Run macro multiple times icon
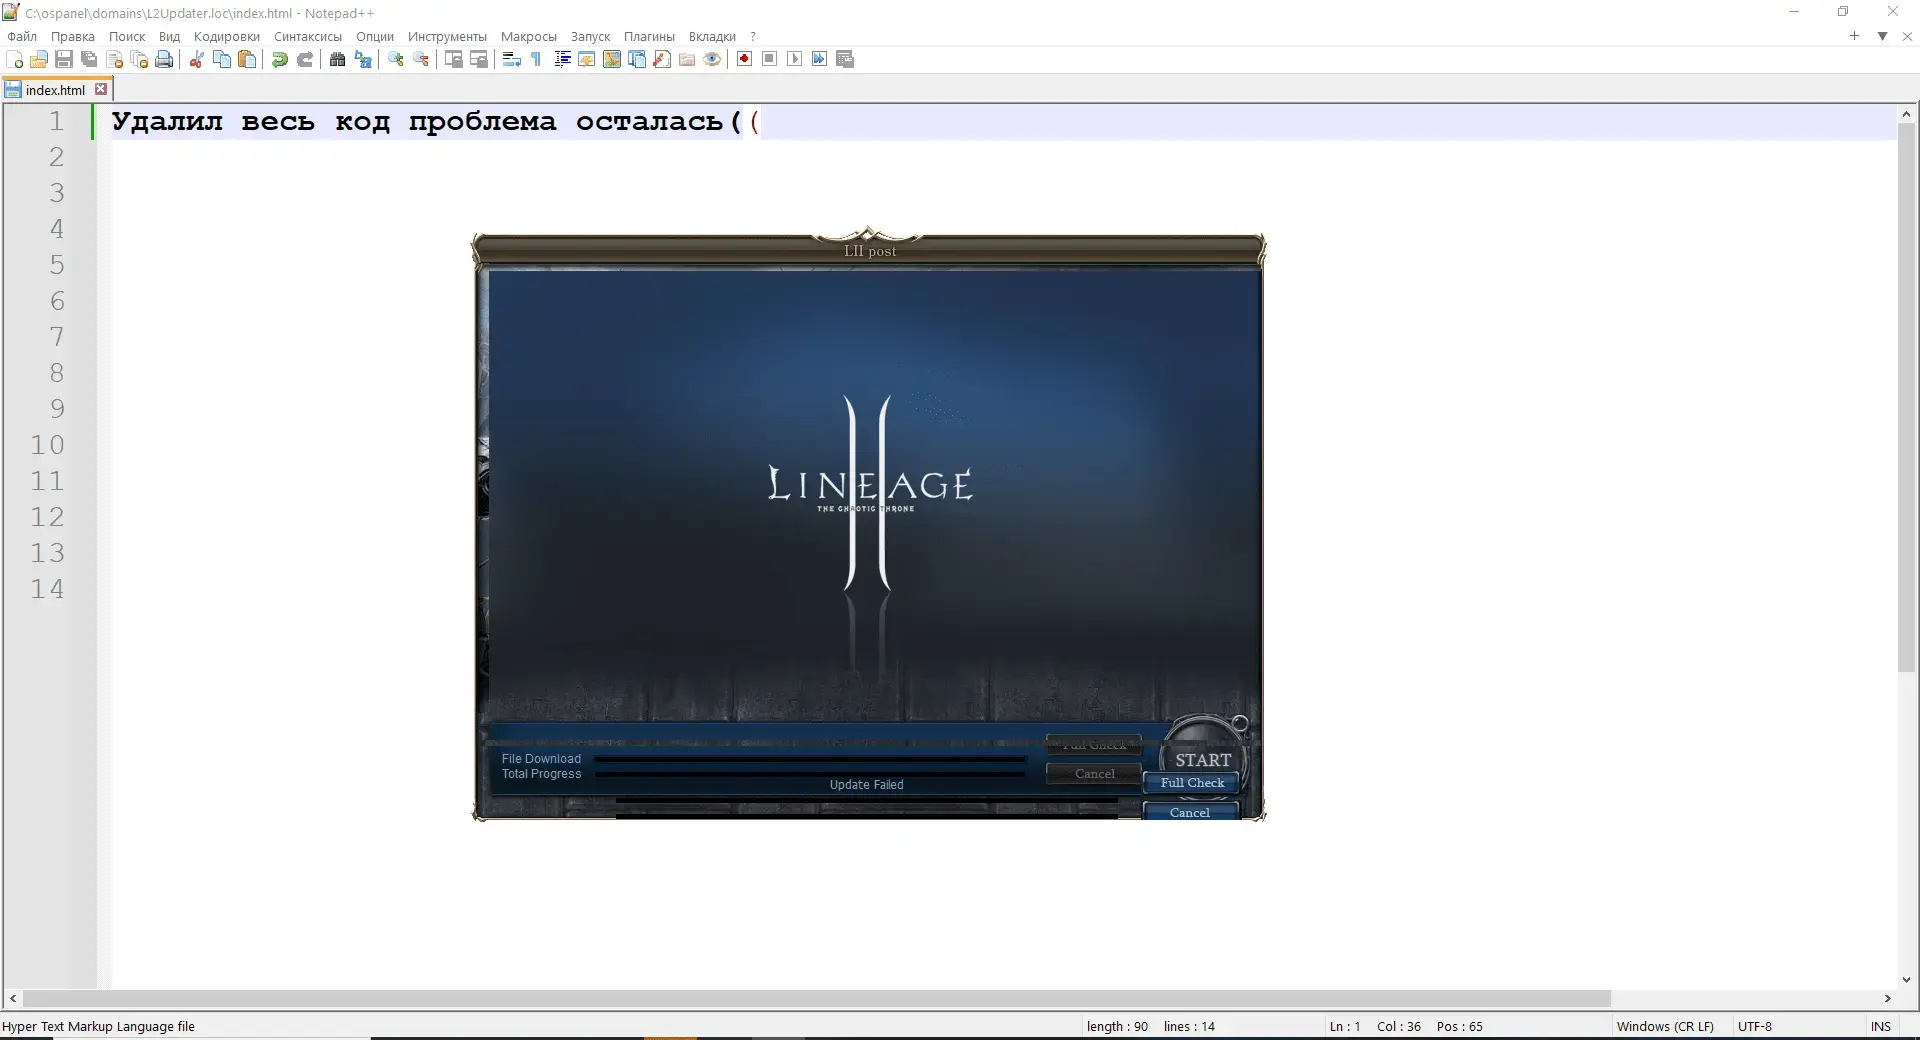 point(820,59)
